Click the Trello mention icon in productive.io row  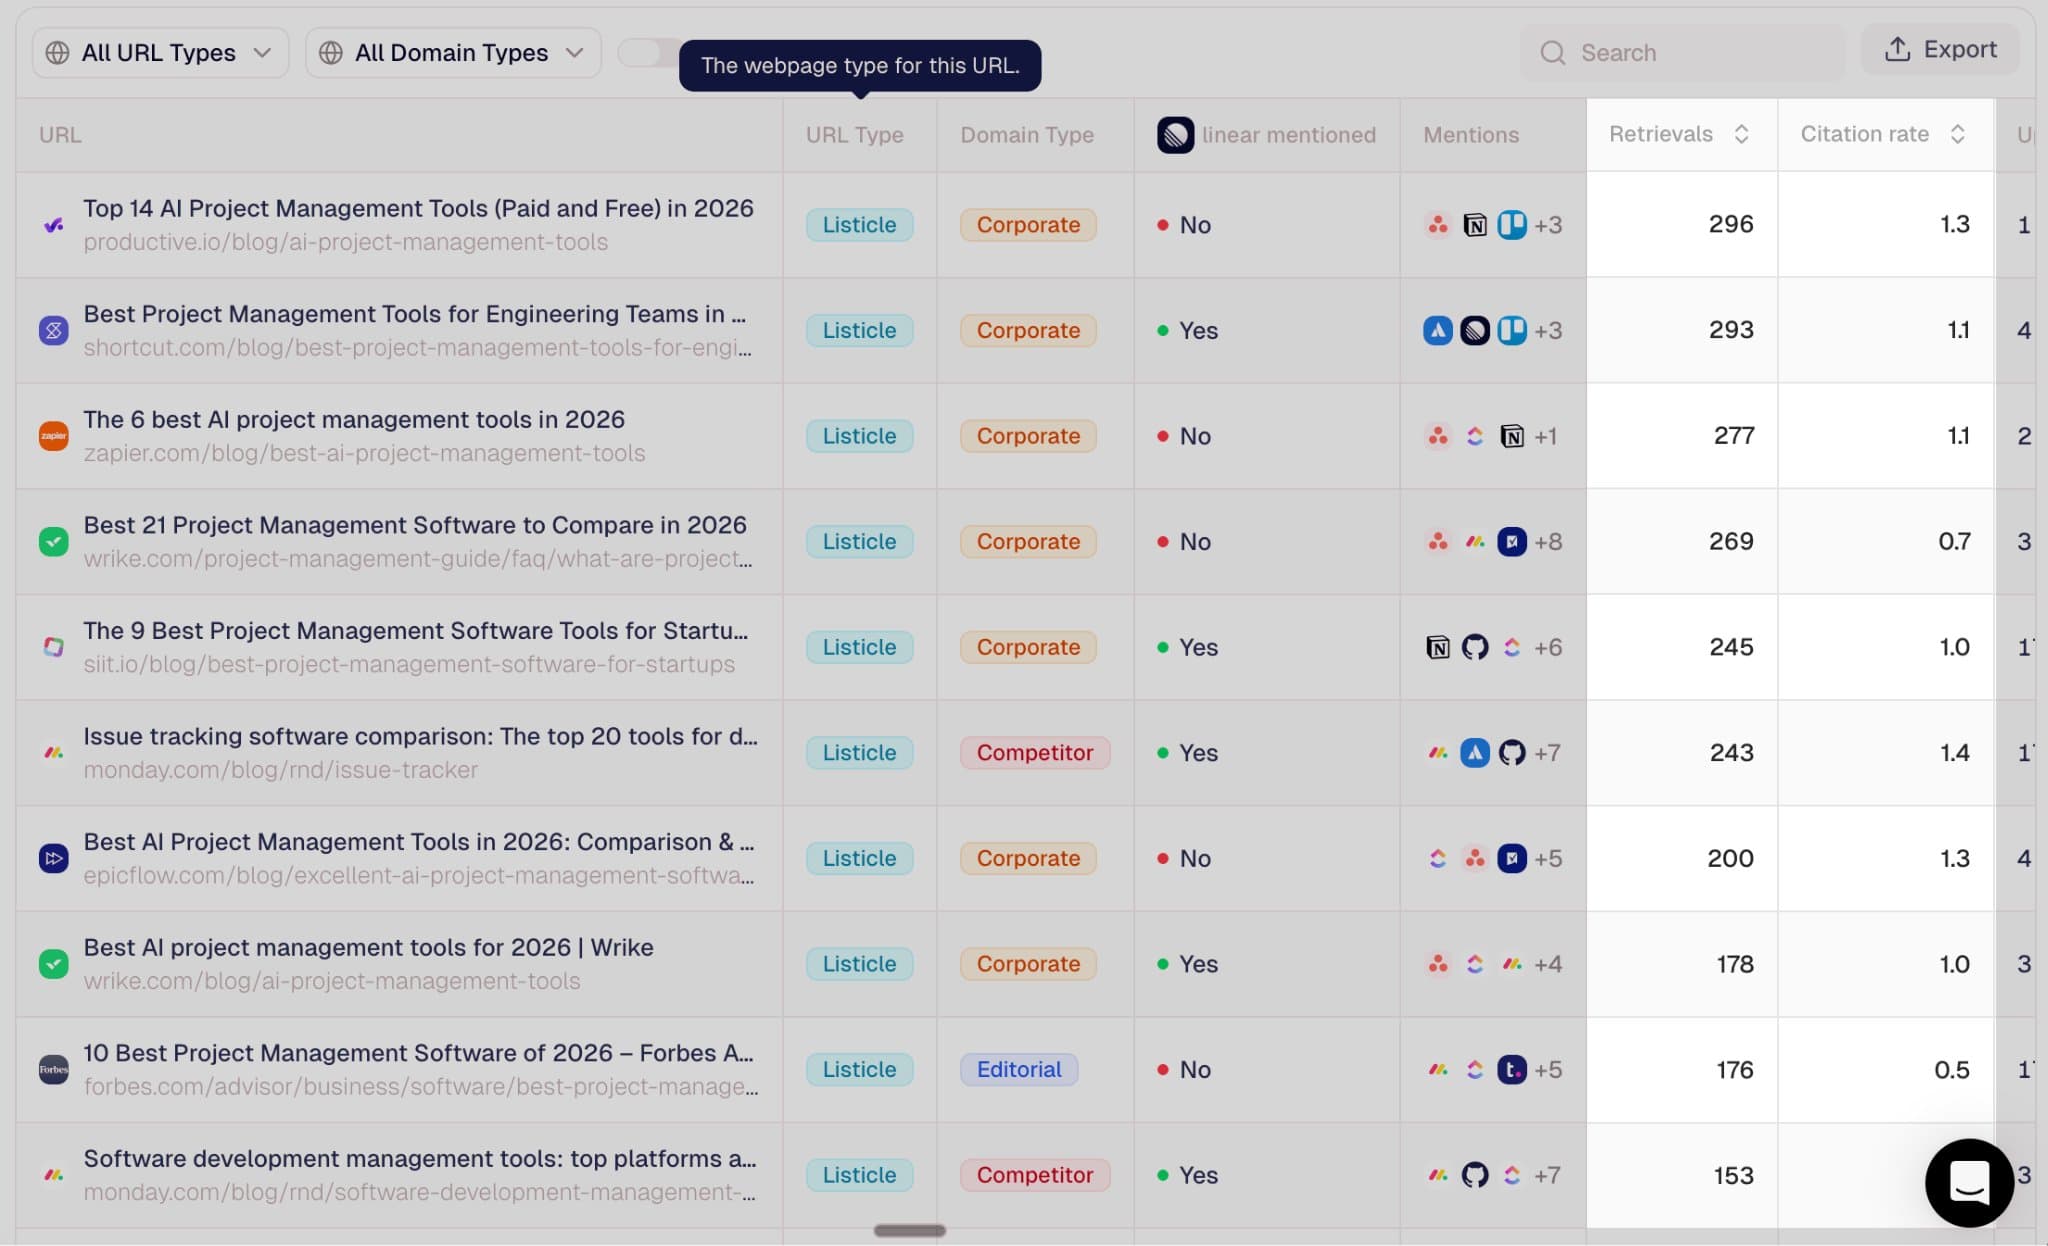pos(1512,225)
